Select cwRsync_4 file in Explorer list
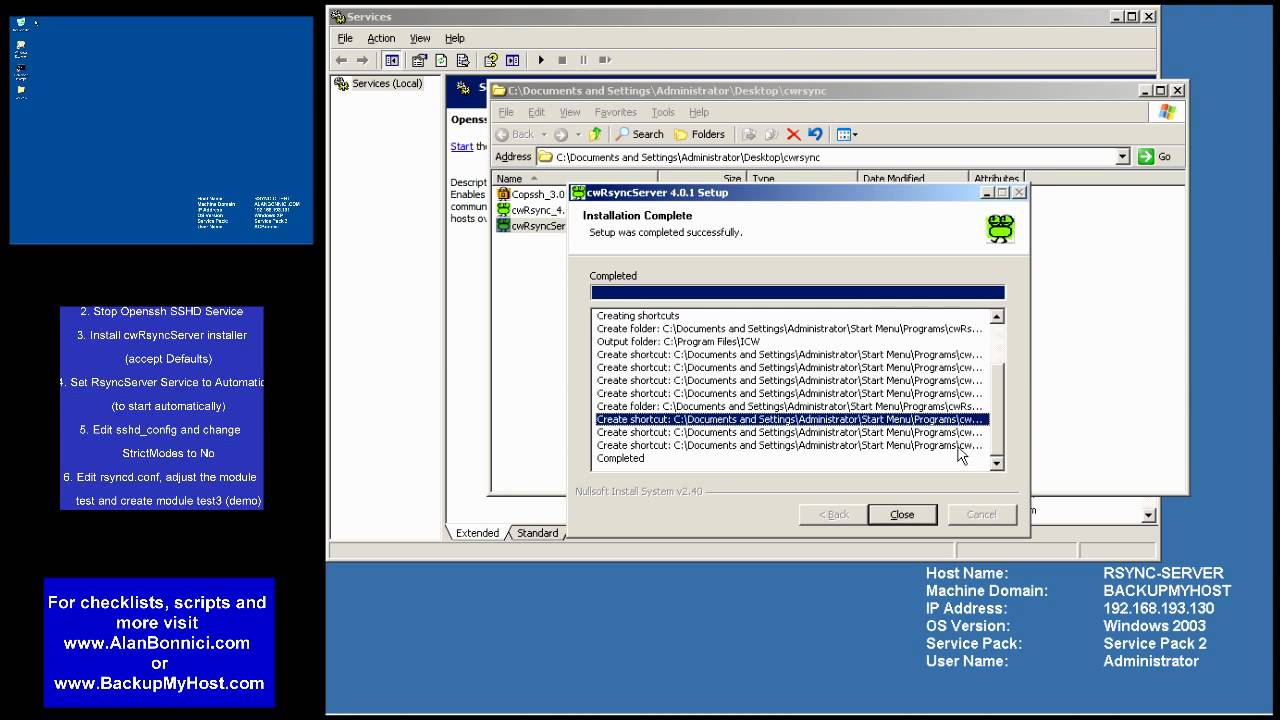This screenshot has width=1280, height=720. click(531, 210)
